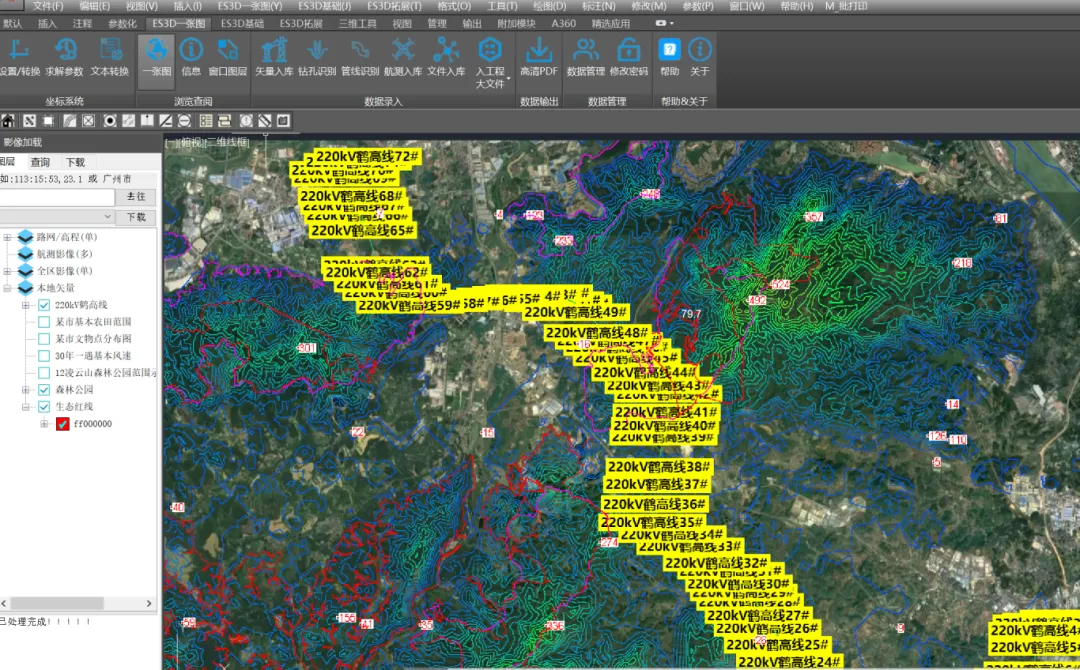Screen dimensions: 1080x670
Task: Click the 数据录入 panel title
Action: point(383,101)
